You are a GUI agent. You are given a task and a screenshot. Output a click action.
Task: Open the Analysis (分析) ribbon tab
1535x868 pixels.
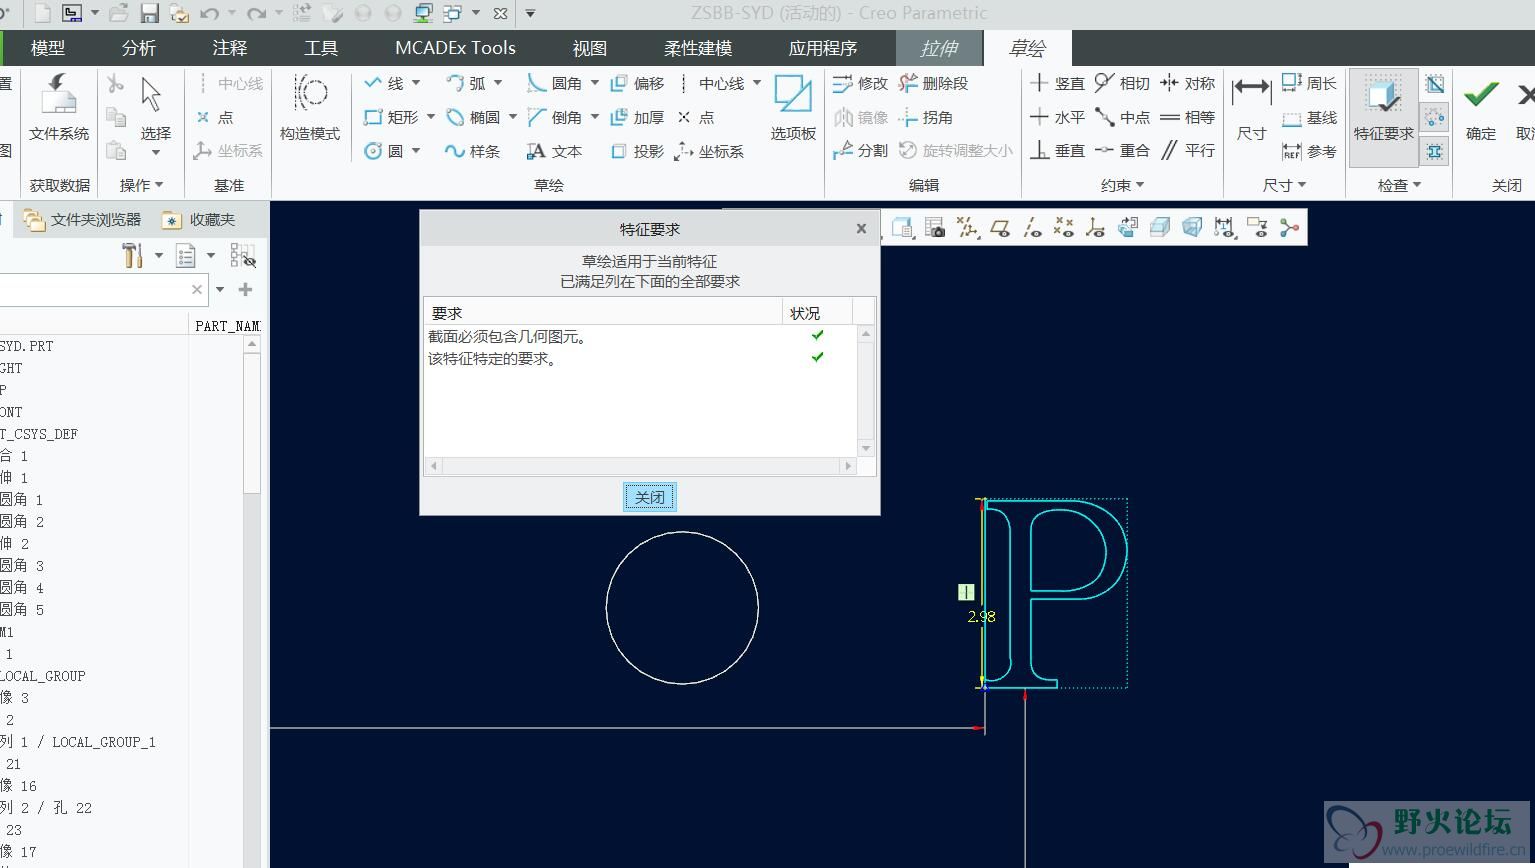click(139, 48)
